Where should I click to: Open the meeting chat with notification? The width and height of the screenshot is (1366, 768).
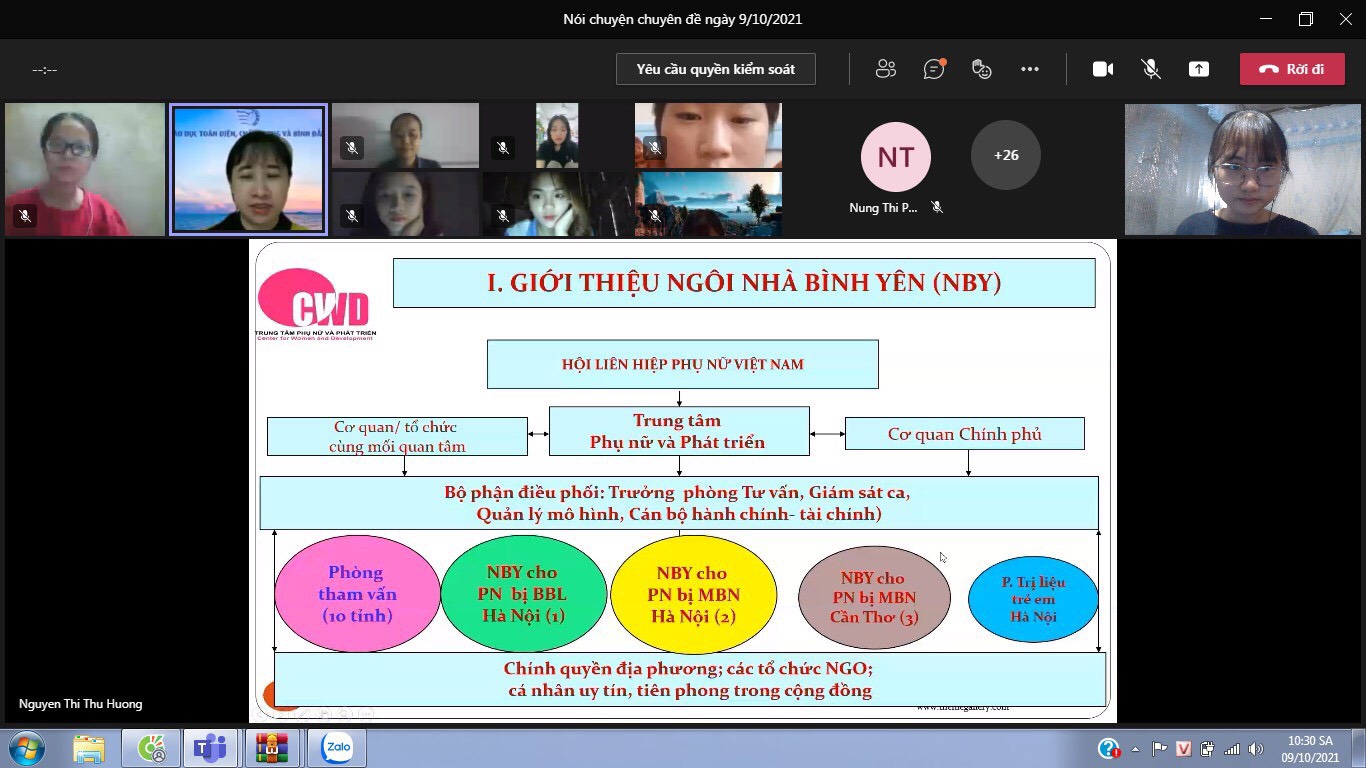(x=934, y=69)
